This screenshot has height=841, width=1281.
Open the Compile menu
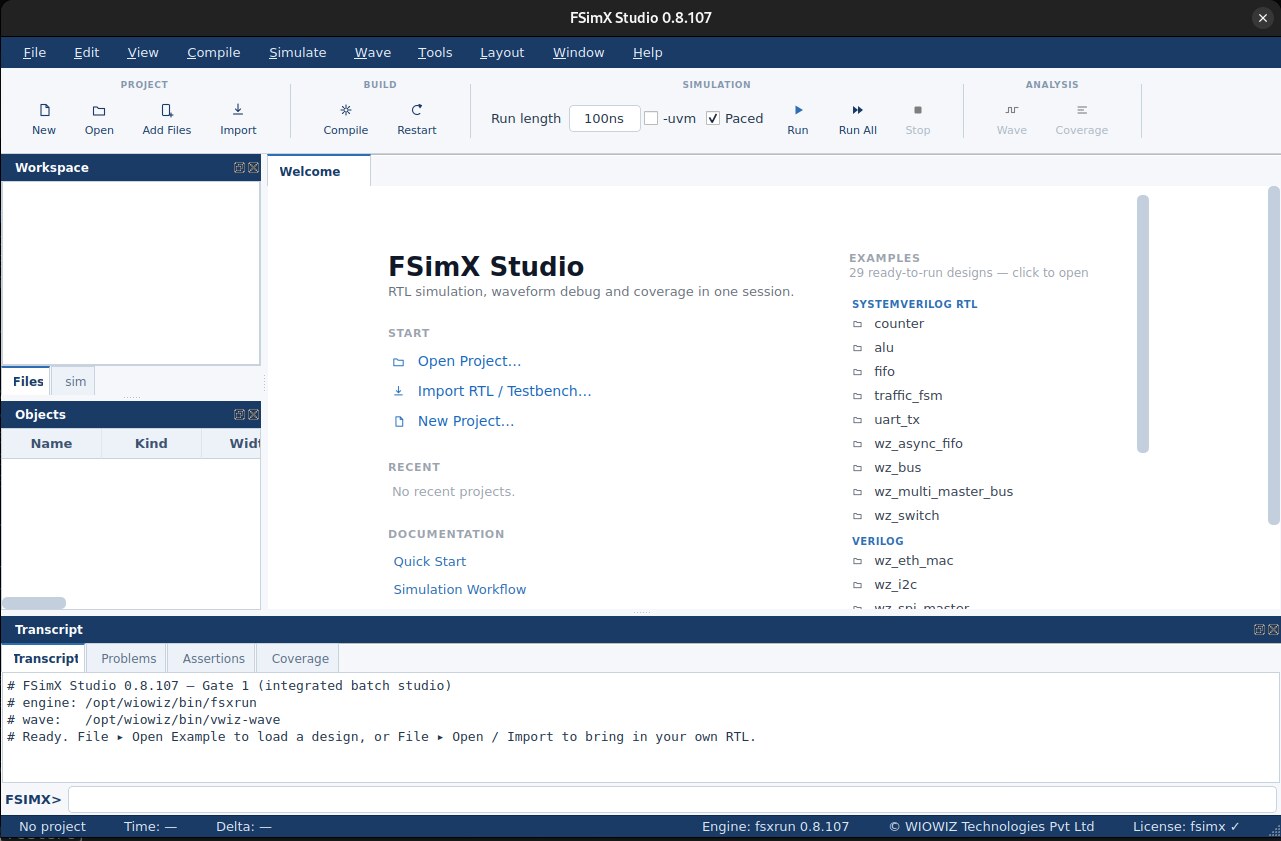click(213, 52)
